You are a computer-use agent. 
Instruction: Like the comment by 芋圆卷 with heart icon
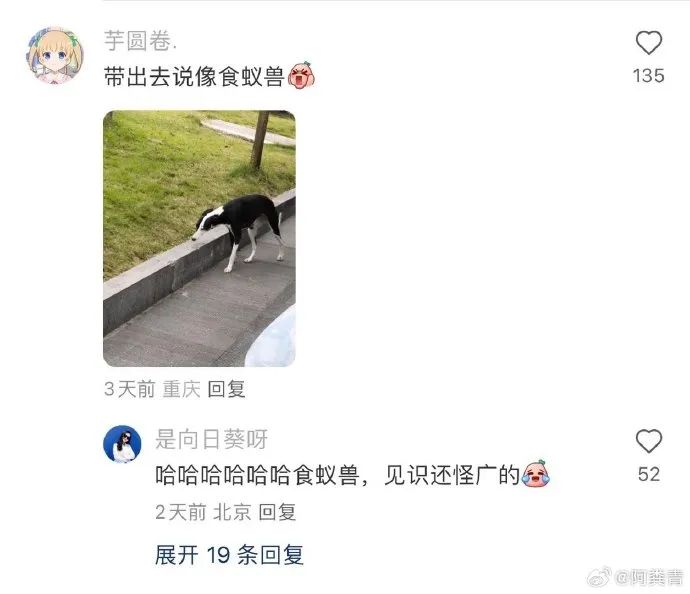(x=649, y=43)
